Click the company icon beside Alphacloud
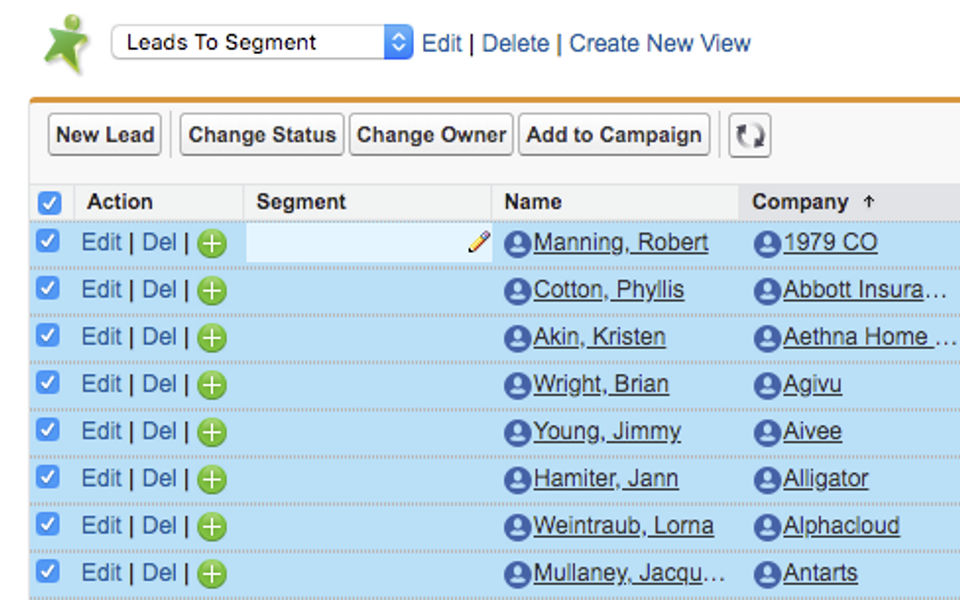The height and width of the screenshot is (600, 960). pyautogui.click(x=767, y=527)
